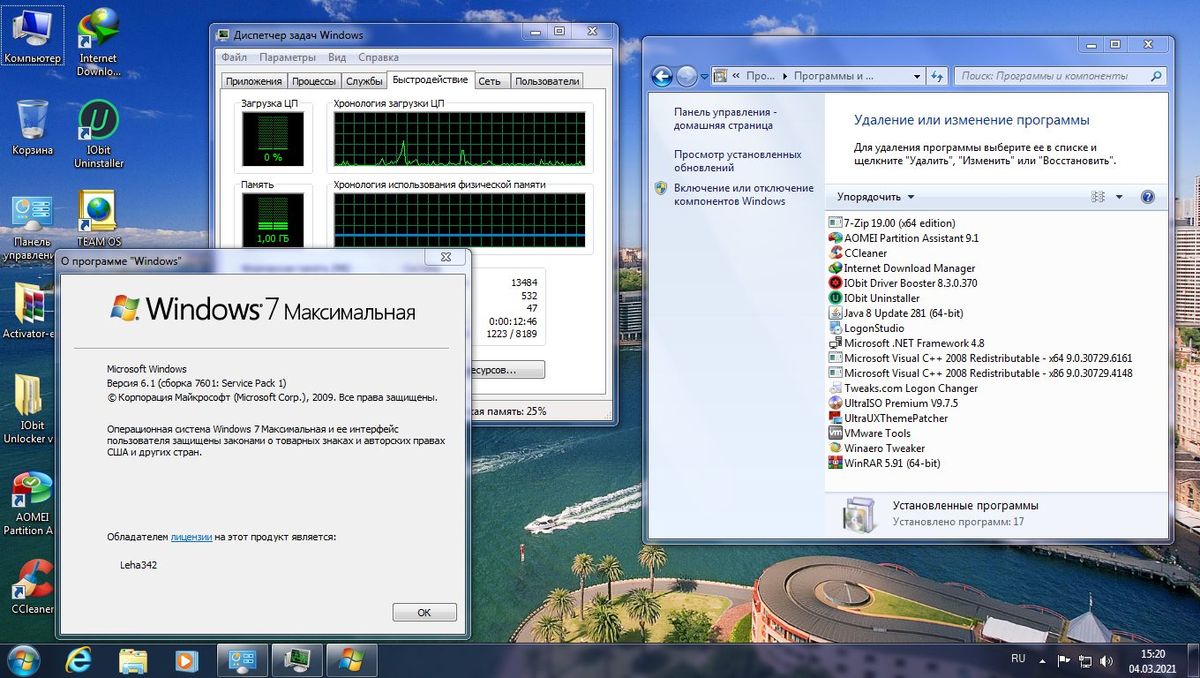Select IObit Driver Booster 8.3.0.370

[x=903, y=283]
